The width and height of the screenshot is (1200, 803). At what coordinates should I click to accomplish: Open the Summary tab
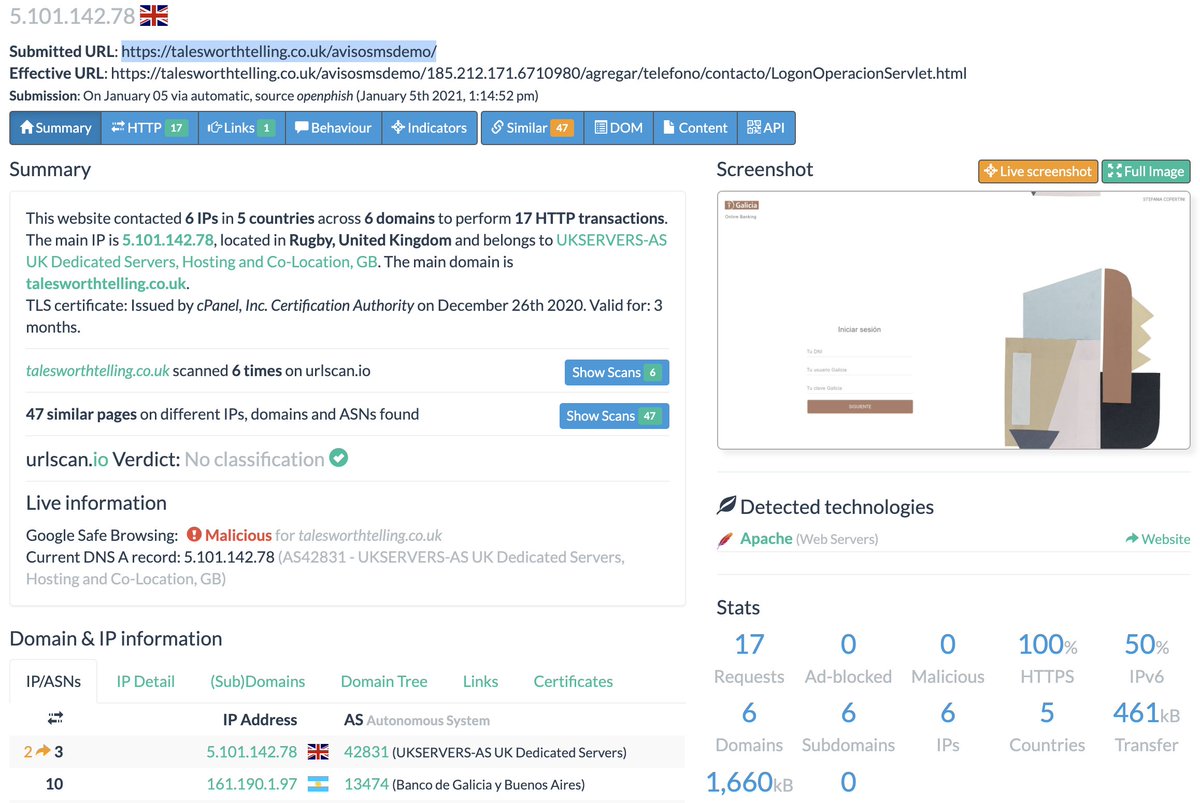pyautogui.click(x=55, y=128)
